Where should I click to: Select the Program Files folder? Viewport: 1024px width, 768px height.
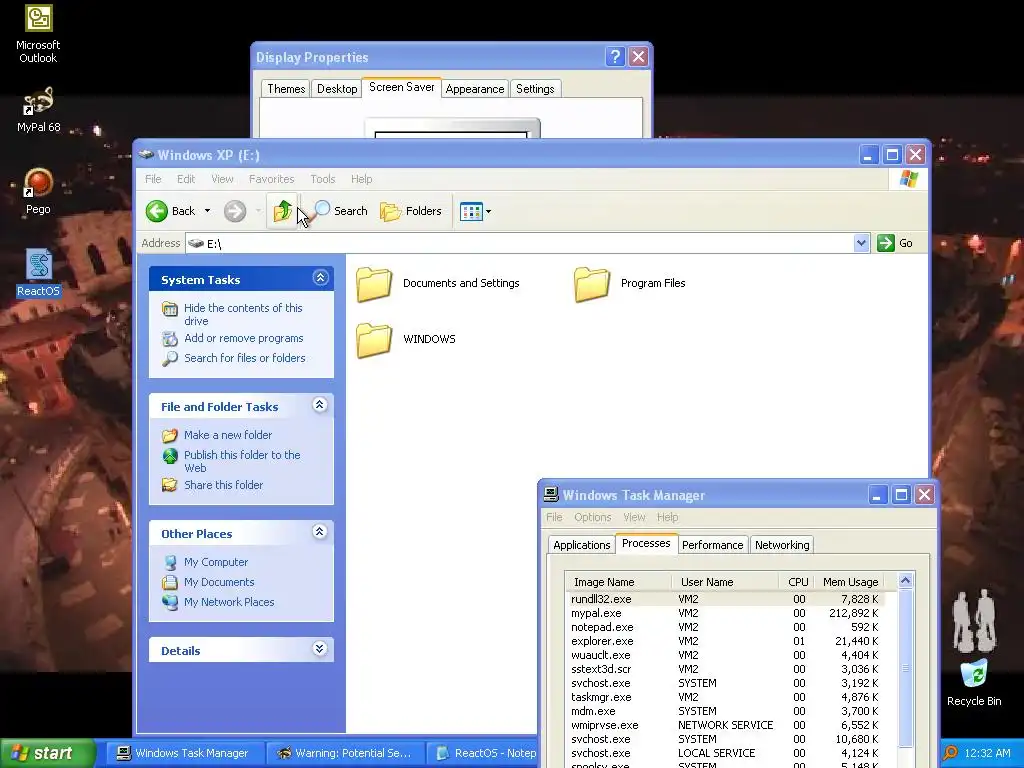[x=630, y=283]
